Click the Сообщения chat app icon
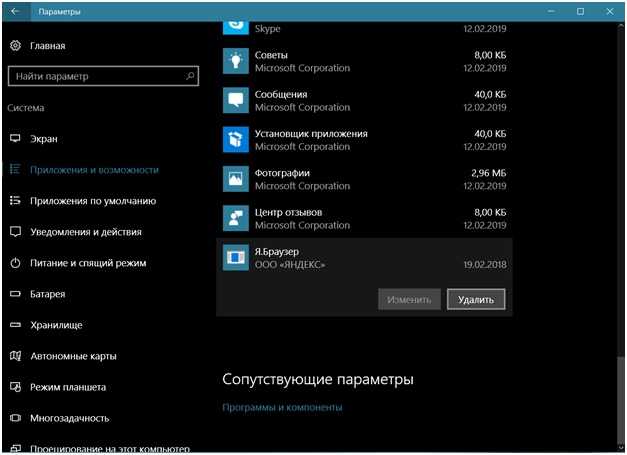627x455 pixels. 236,100
